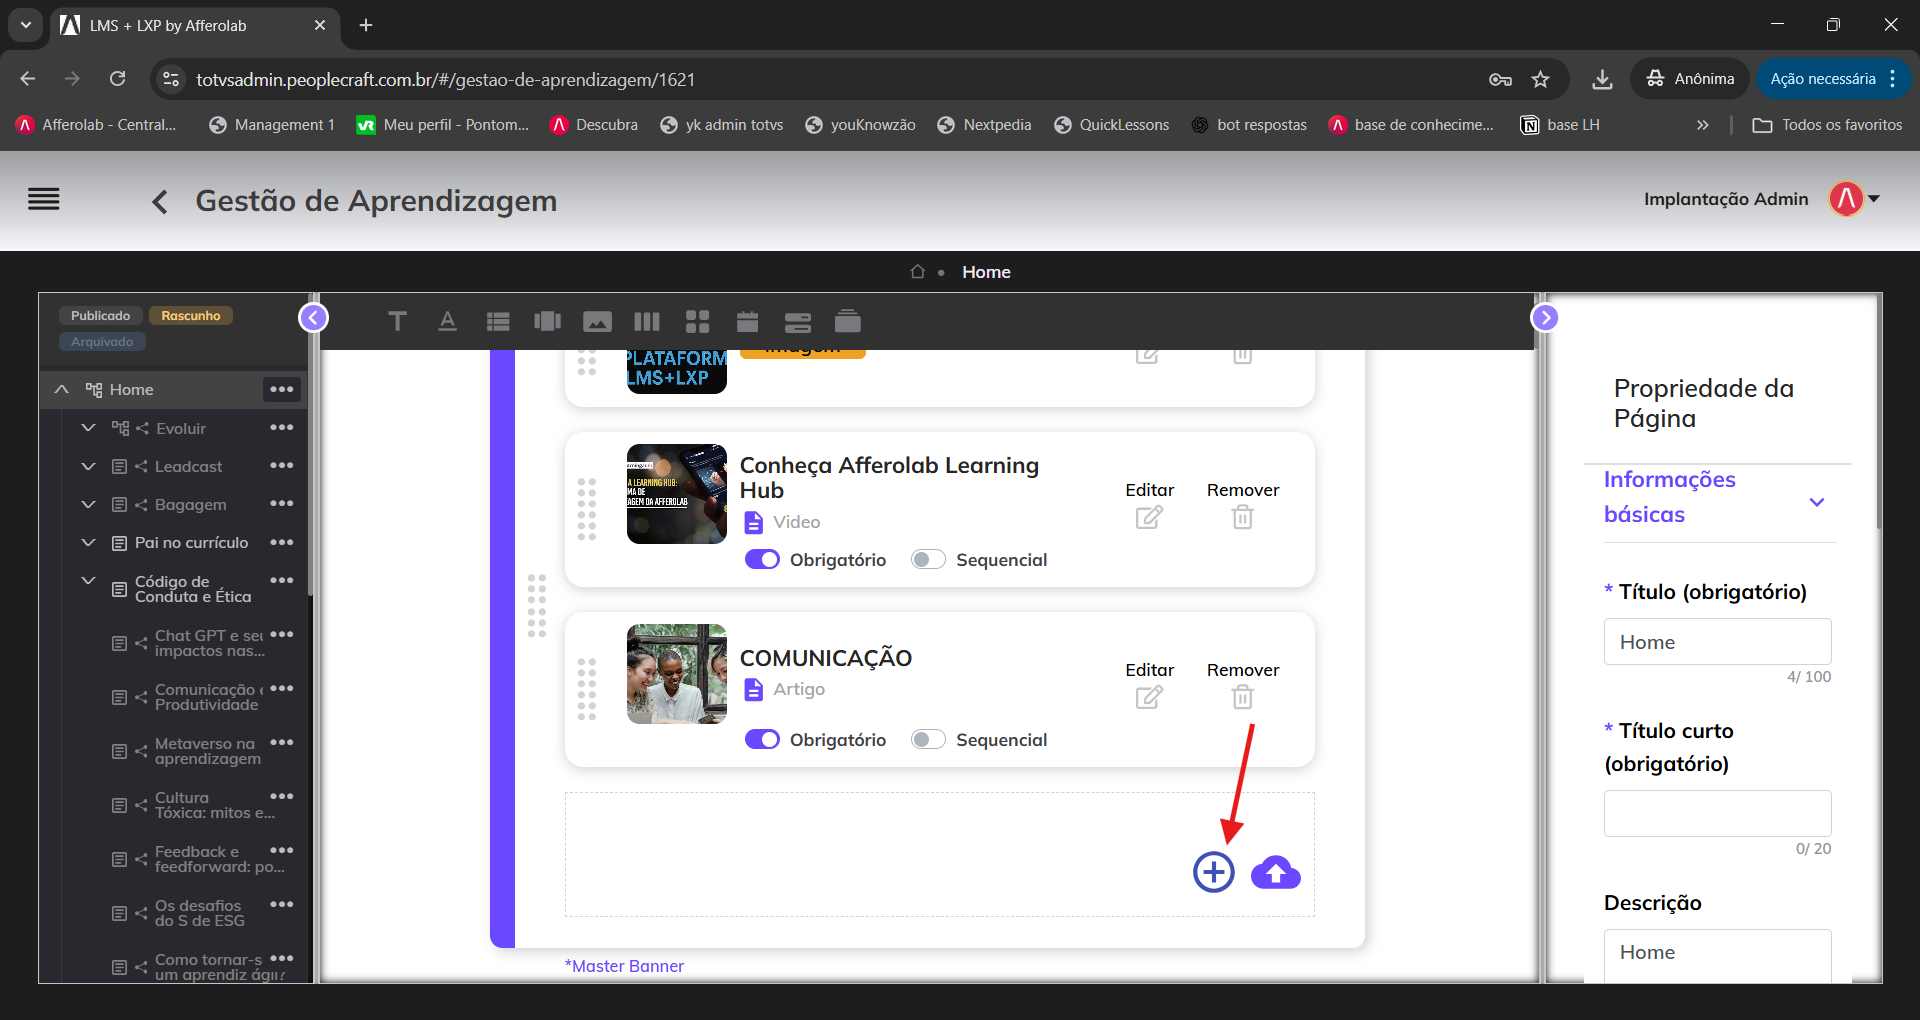Select Cultura Tóxica tree item

pos(214,805)
